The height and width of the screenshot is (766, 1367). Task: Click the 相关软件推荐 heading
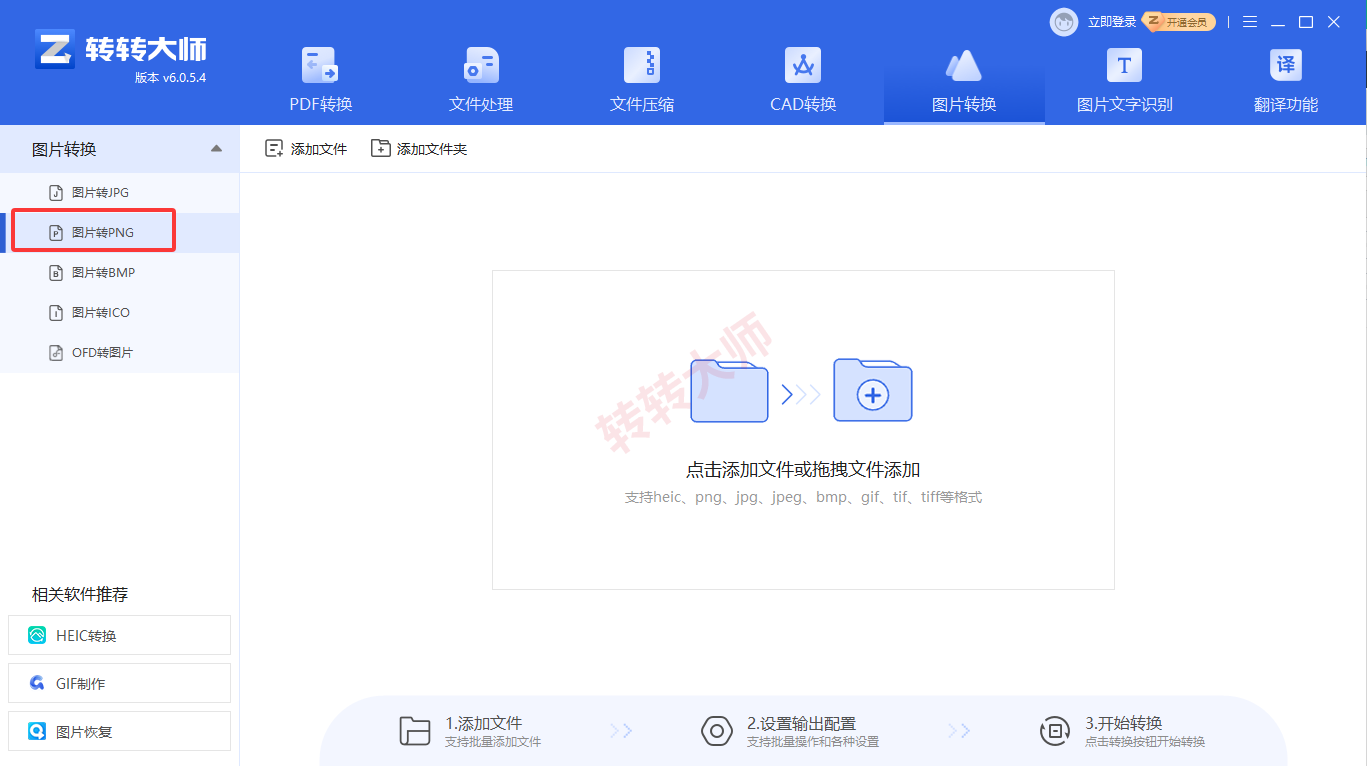point(80,594)
